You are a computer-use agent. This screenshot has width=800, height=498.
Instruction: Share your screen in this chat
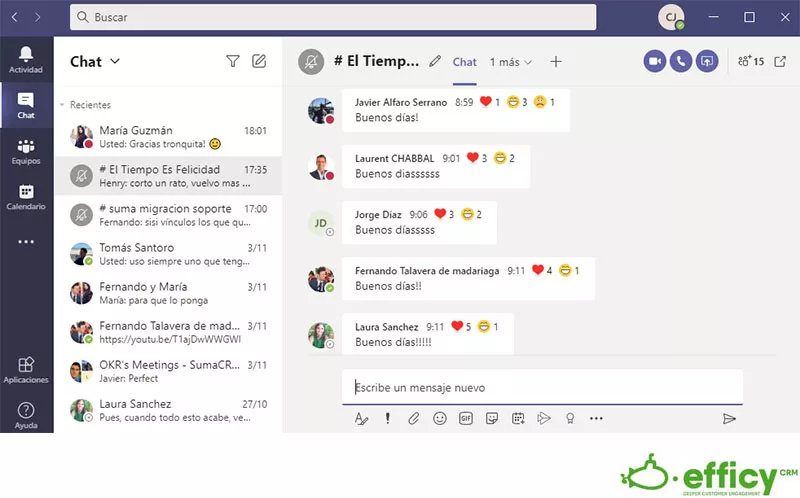[707, 61]
